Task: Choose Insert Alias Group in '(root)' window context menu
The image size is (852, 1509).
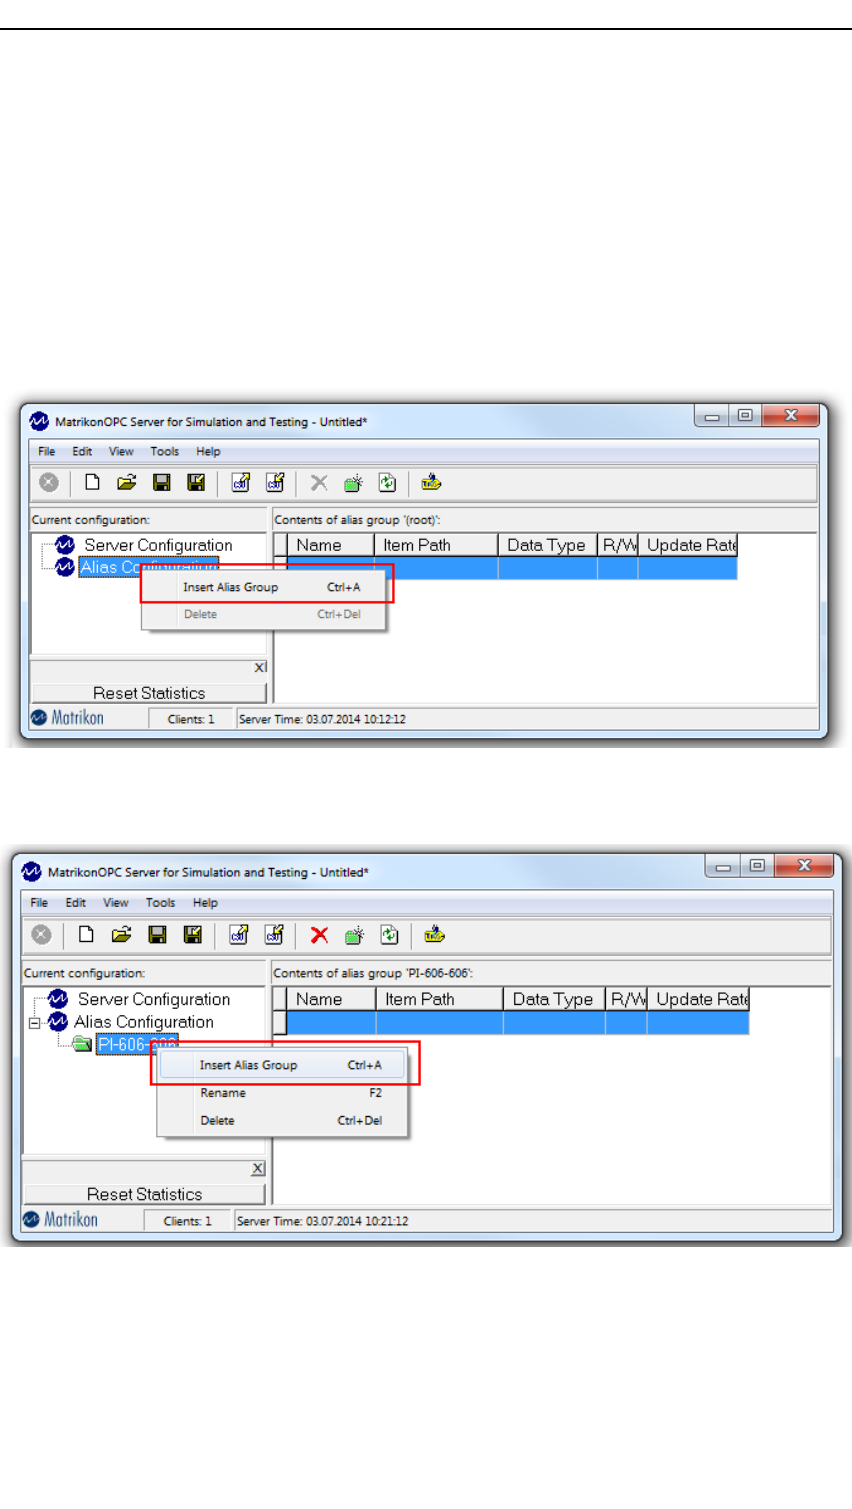Action: [265, 587]
